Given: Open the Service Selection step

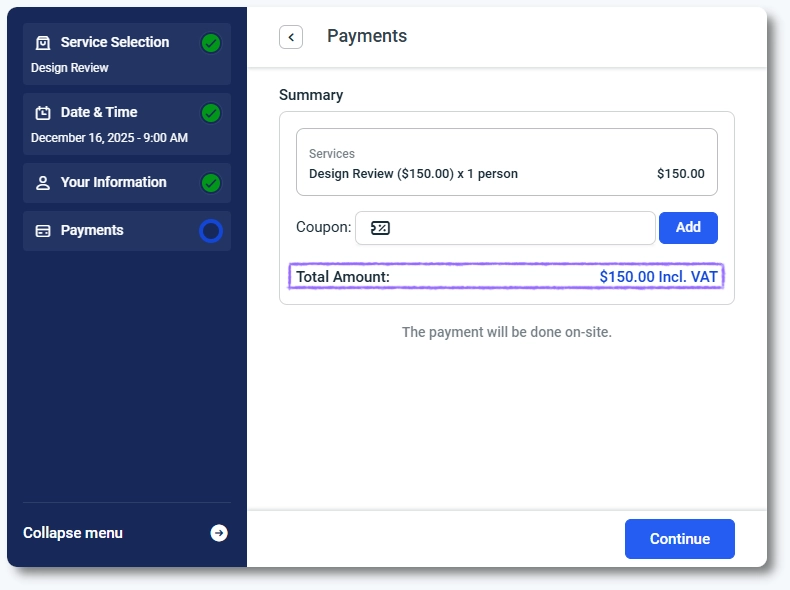Looking at the screenshot, I should (114, 43).
